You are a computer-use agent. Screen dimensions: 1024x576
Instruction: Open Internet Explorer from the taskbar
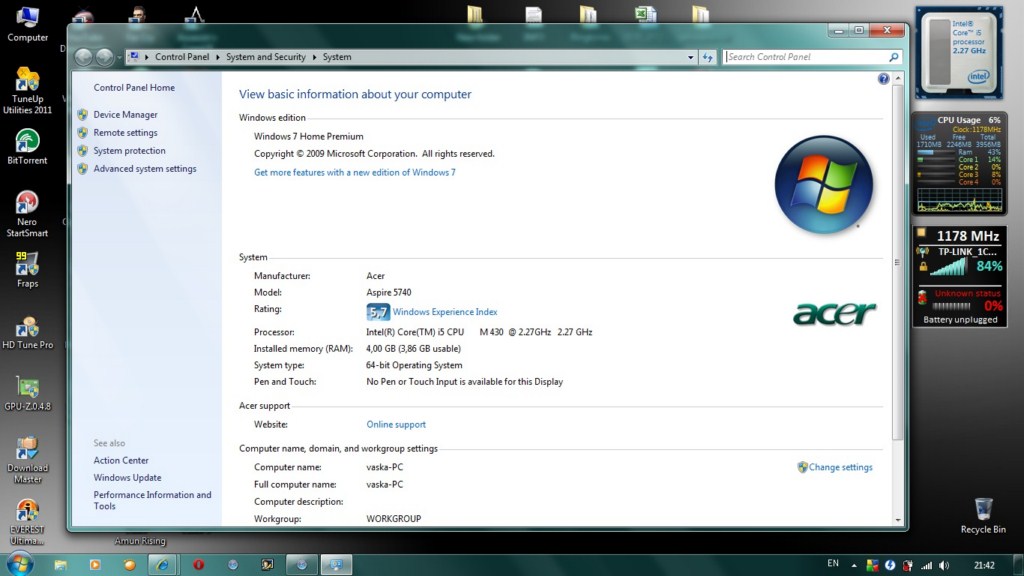162,564
